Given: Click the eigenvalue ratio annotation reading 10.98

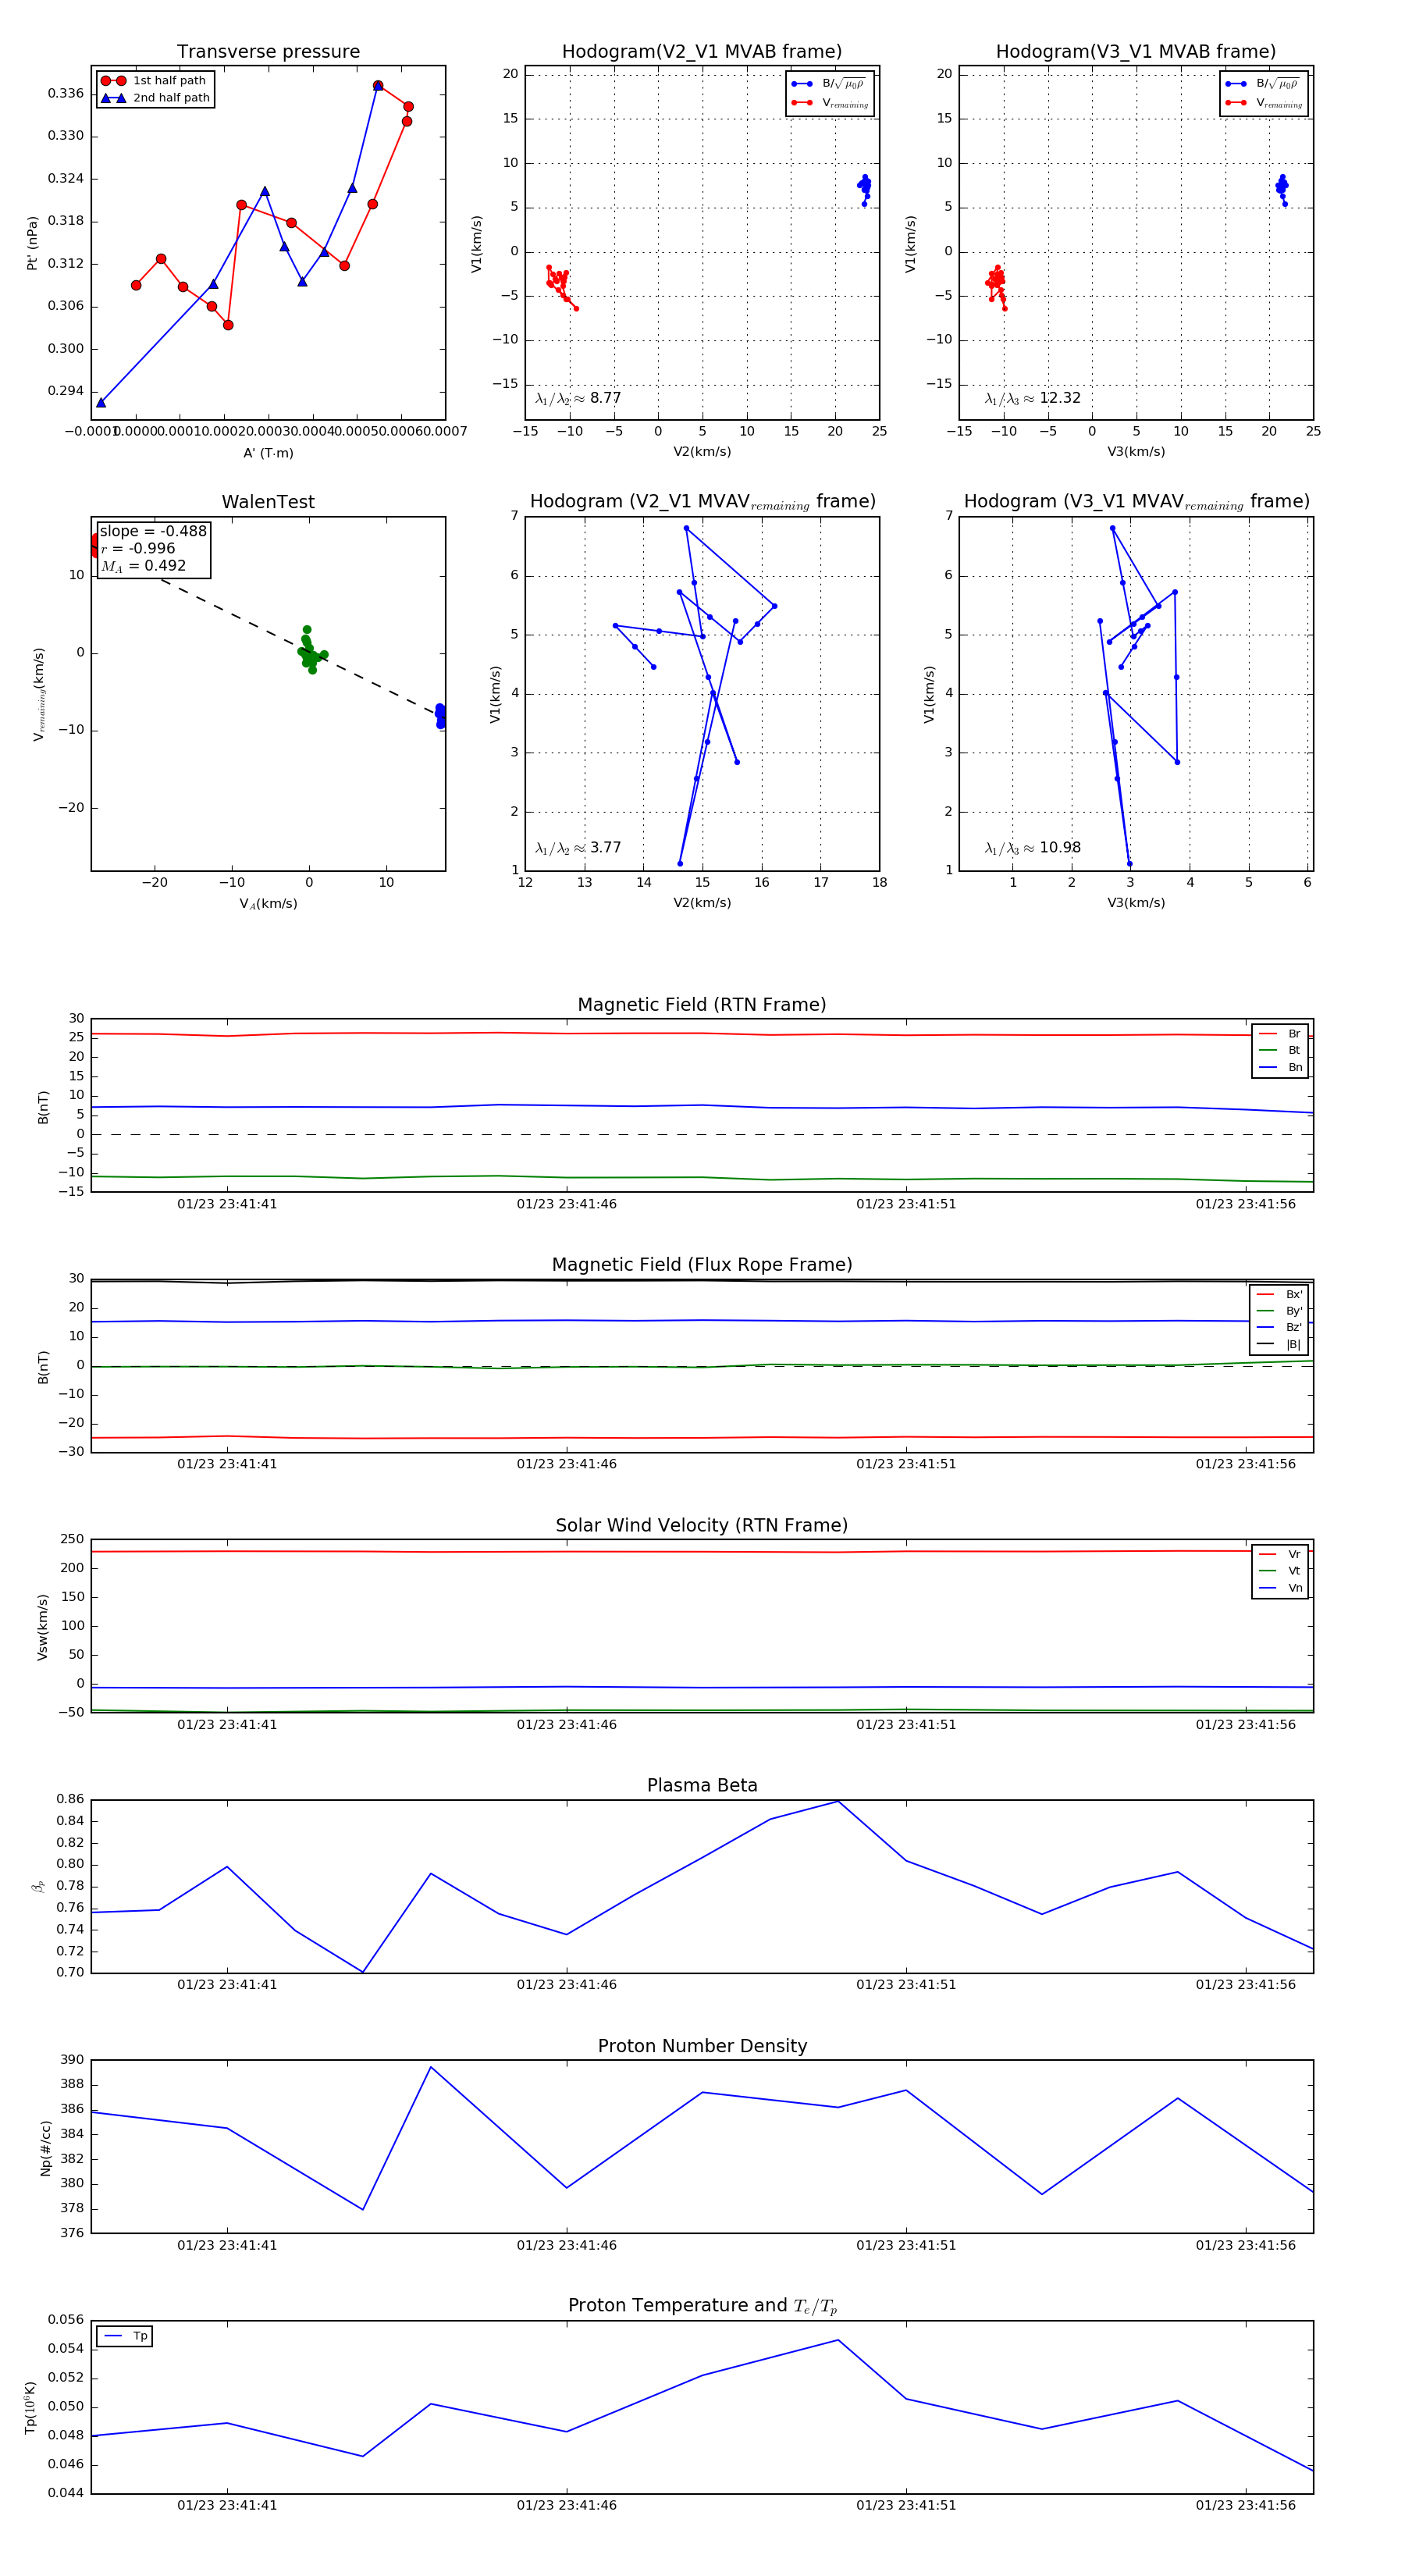Looking at the screenshot, I should tap(1032, 848).
